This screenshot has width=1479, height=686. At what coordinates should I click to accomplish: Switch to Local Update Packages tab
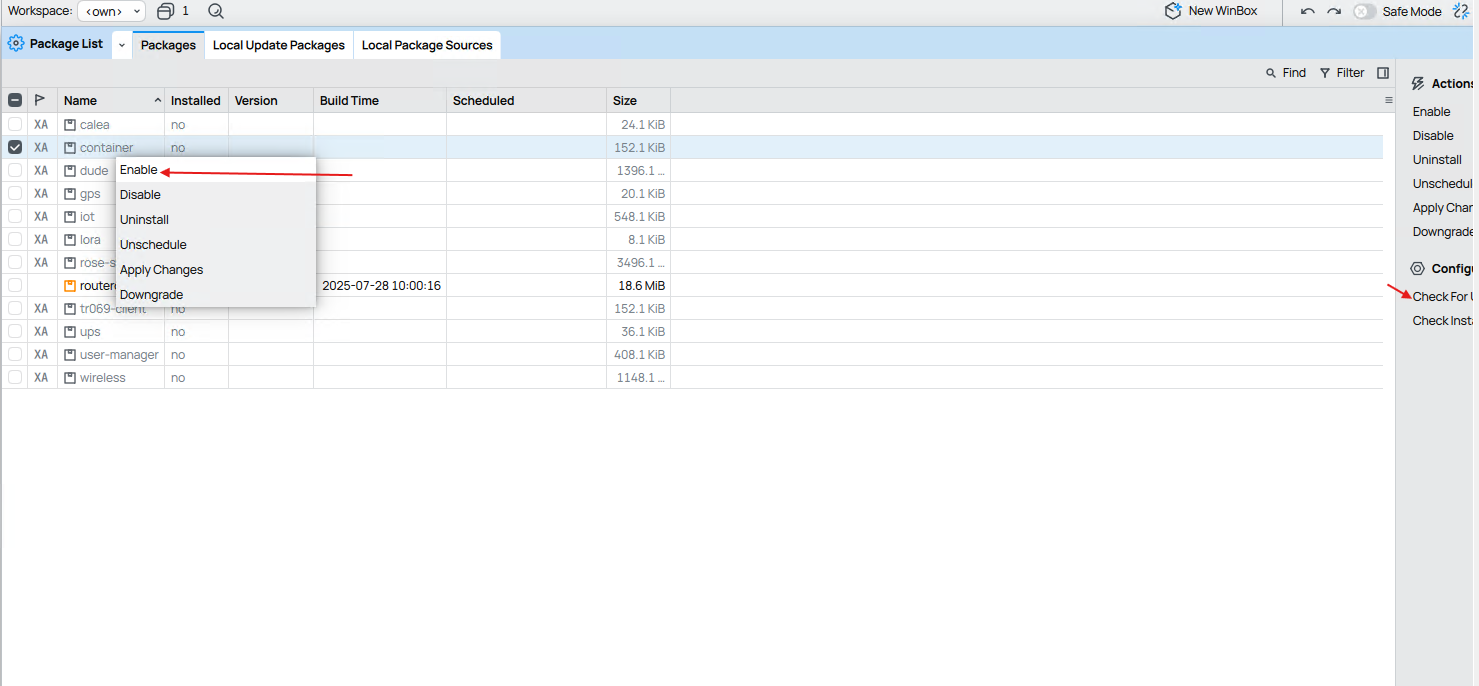(279, 45)
